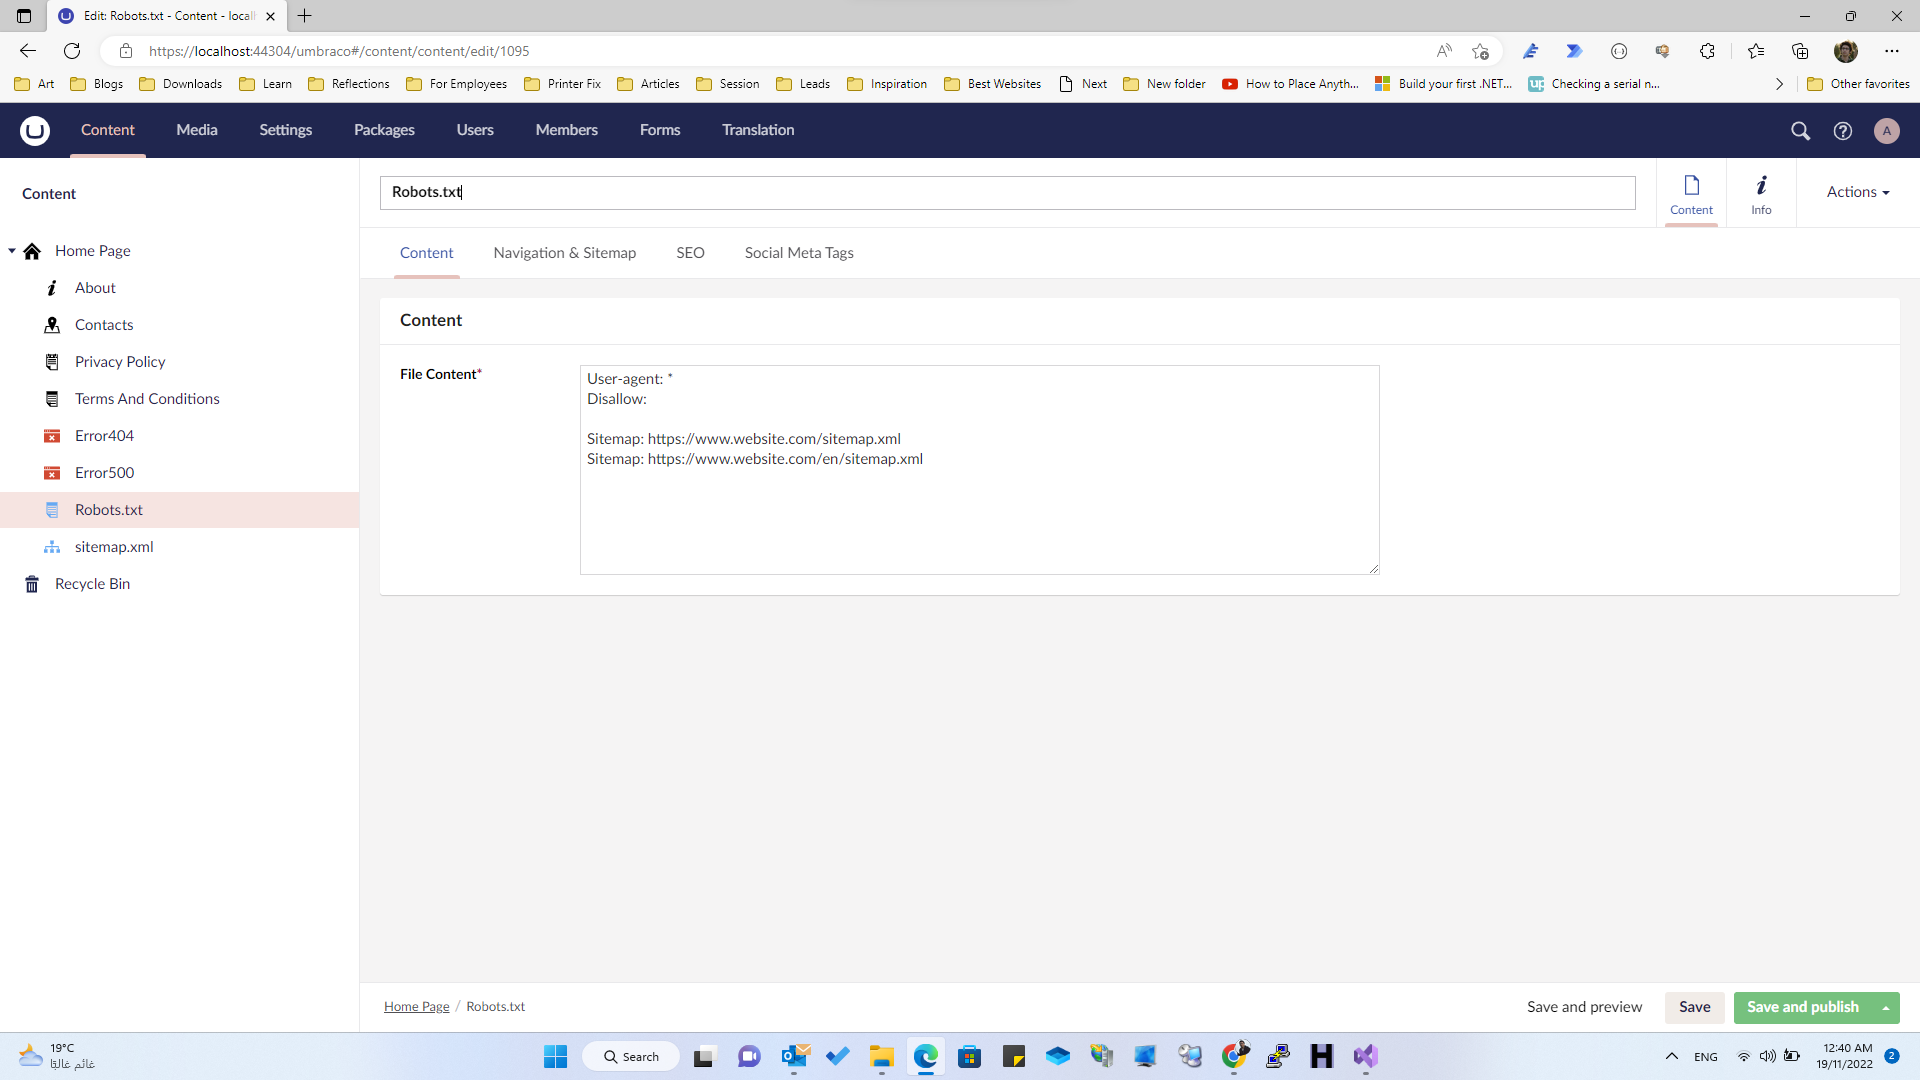Go to the Forms section
This screenshot has width=1920, height=1080.
(x=660, y=130)
